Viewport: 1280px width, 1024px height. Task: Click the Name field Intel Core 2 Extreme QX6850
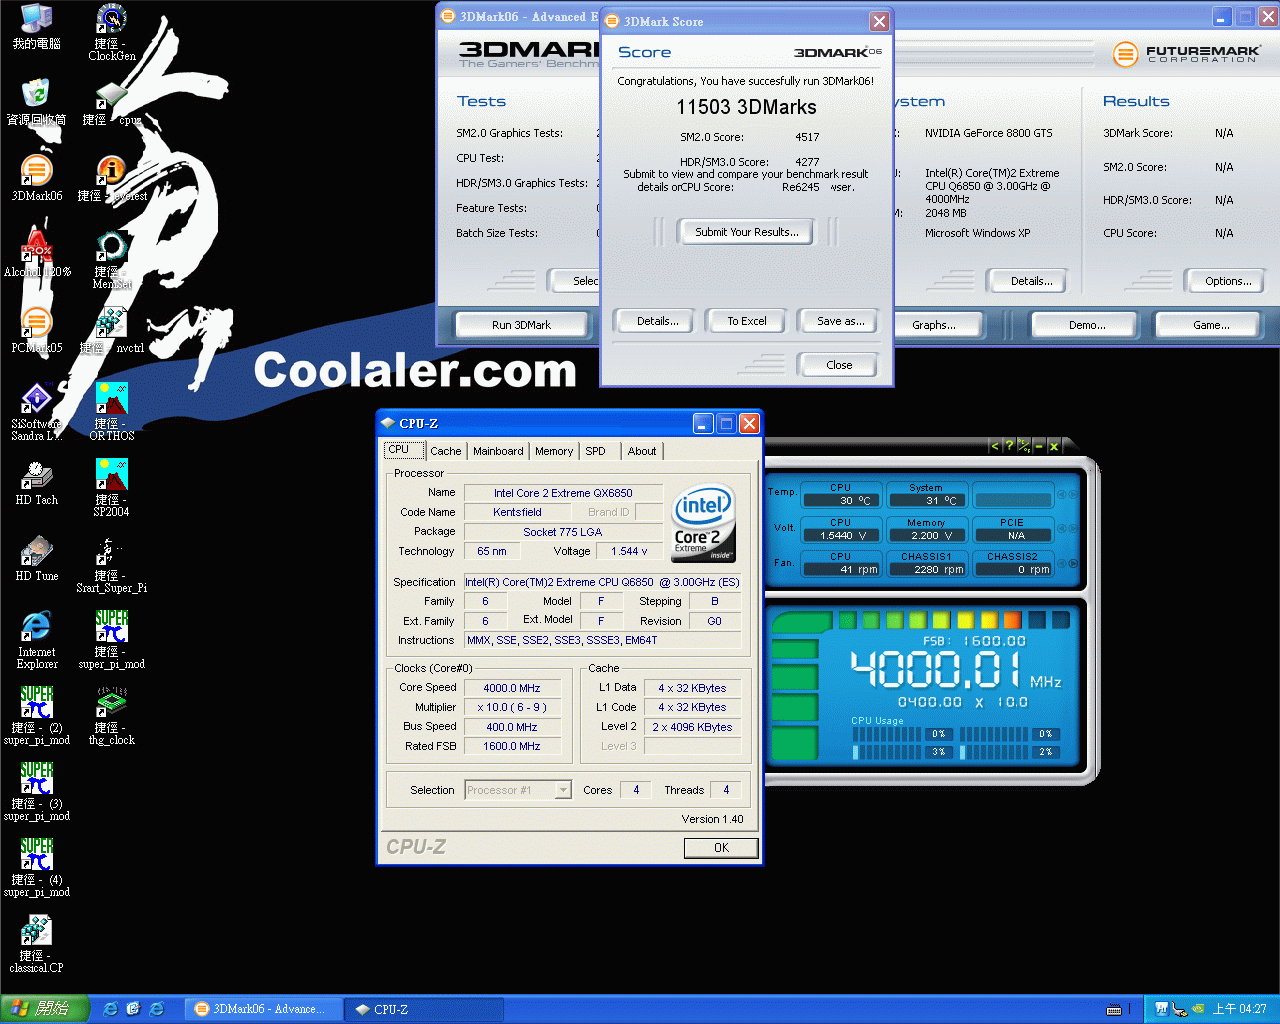(563, 493)
